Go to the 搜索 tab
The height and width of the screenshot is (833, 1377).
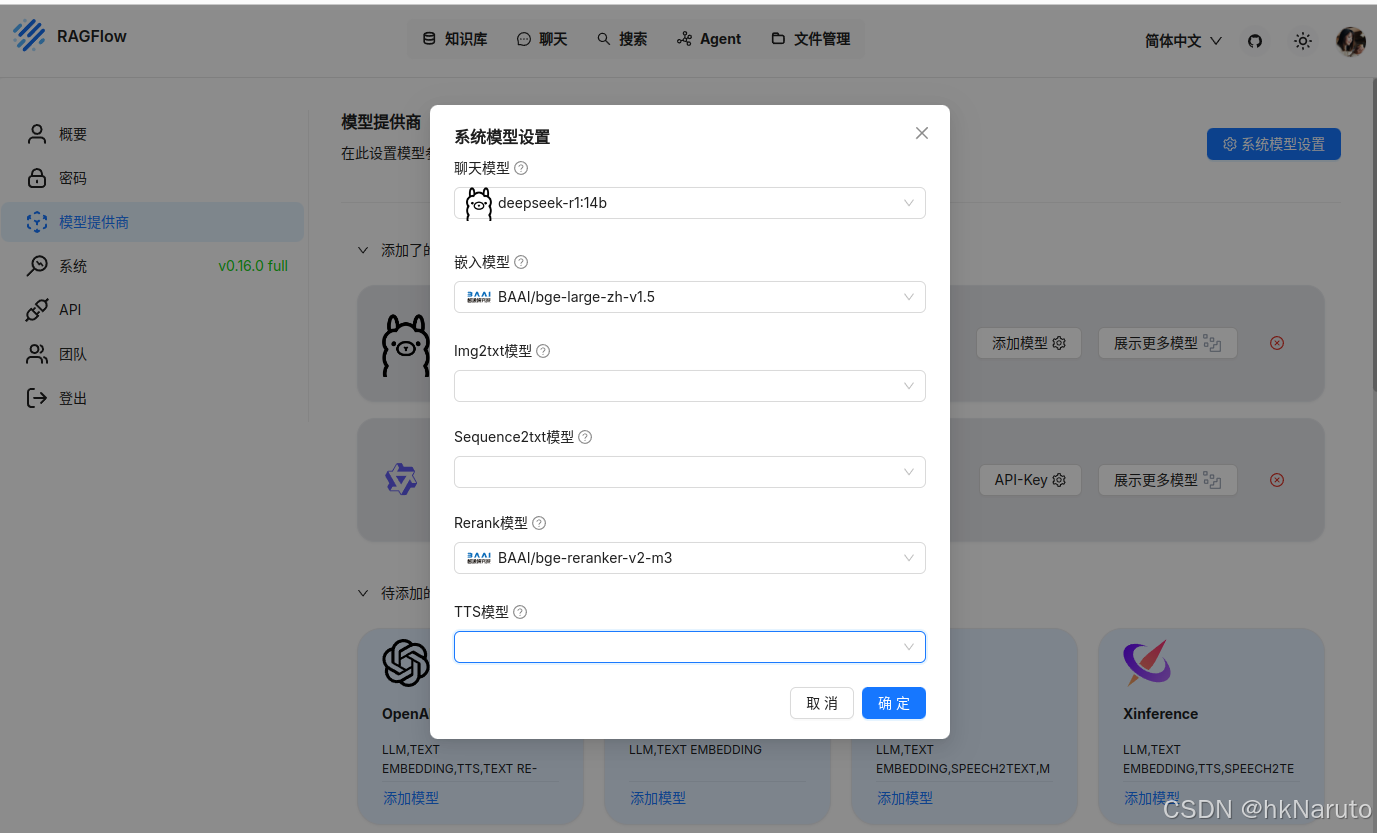[x=622, y=39]
